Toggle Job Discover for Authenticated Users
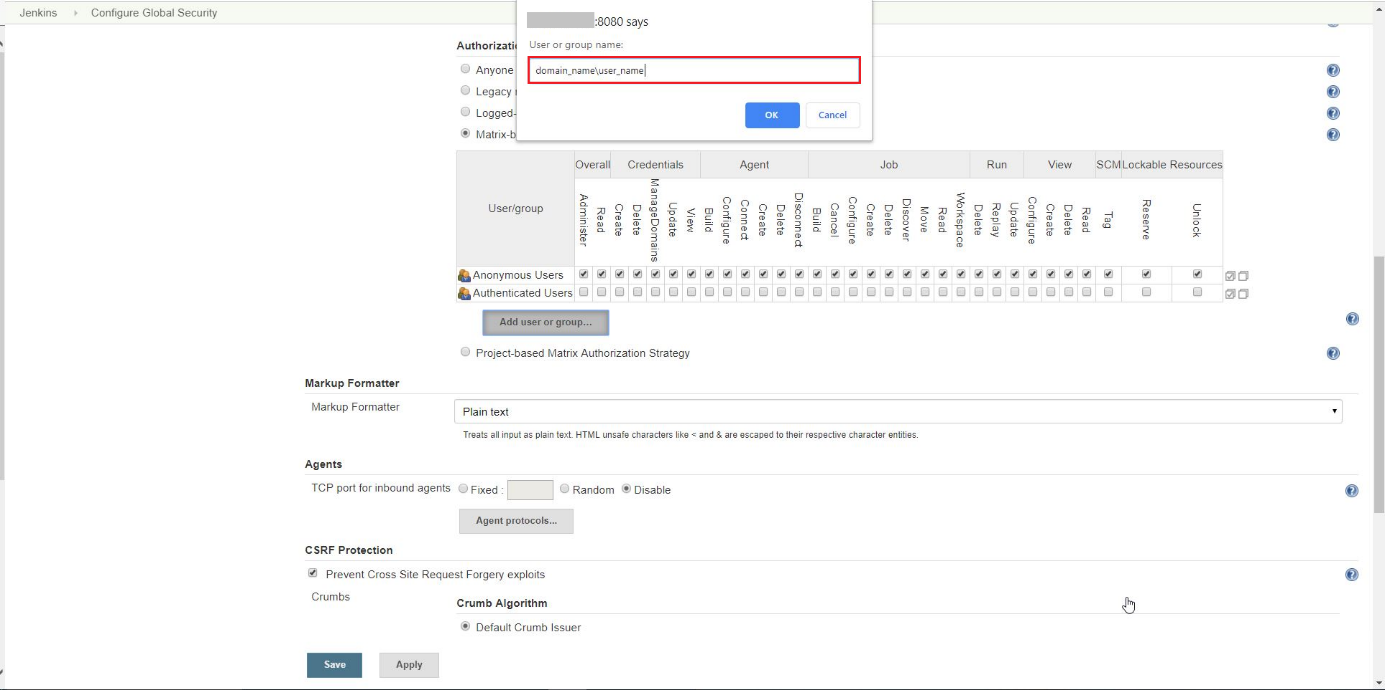 tap(907, 292)
